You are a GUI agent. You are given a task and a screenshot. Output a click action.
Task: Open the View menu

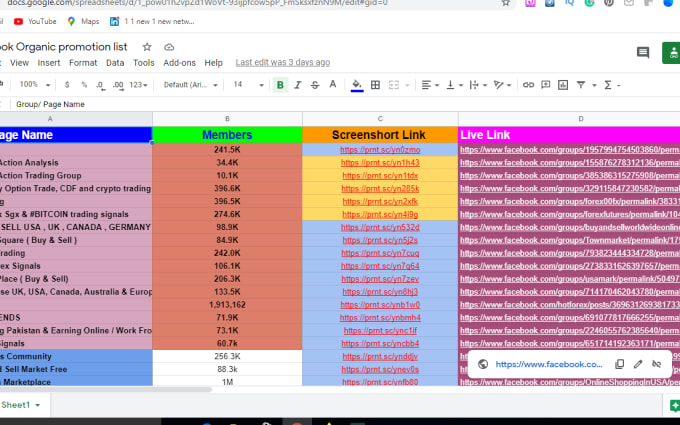(20, 63)
